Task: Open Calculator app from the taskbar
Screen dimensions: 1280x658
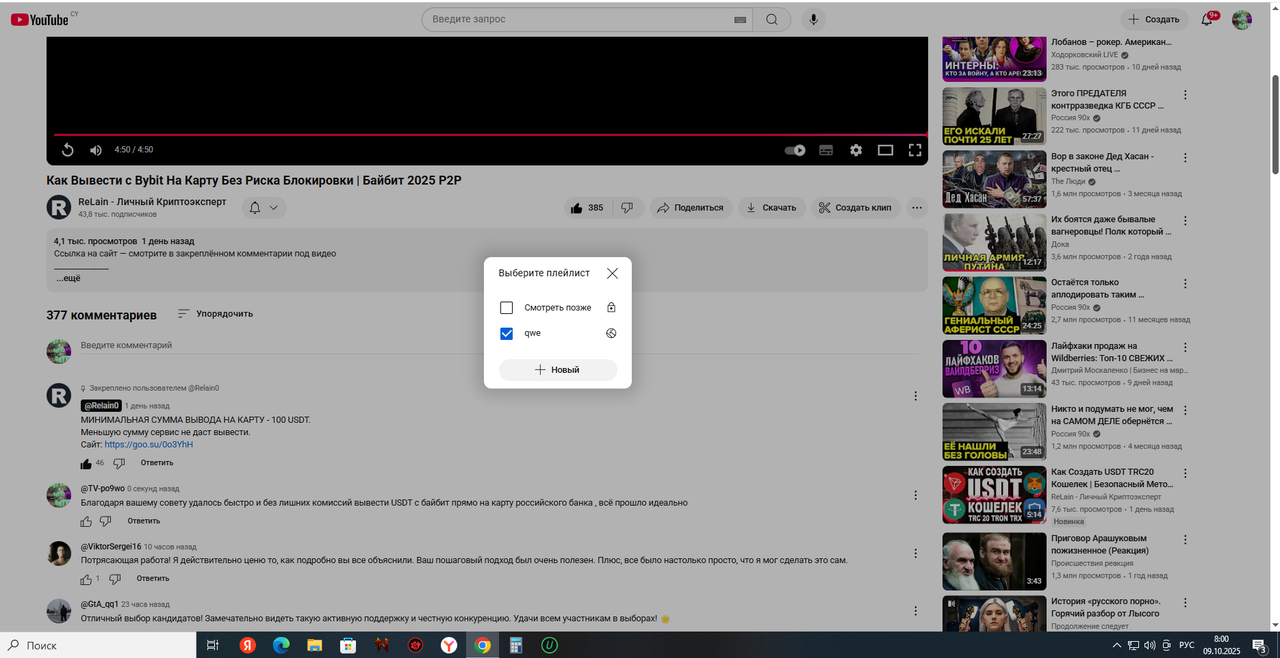Action: [x=516, y=645]
